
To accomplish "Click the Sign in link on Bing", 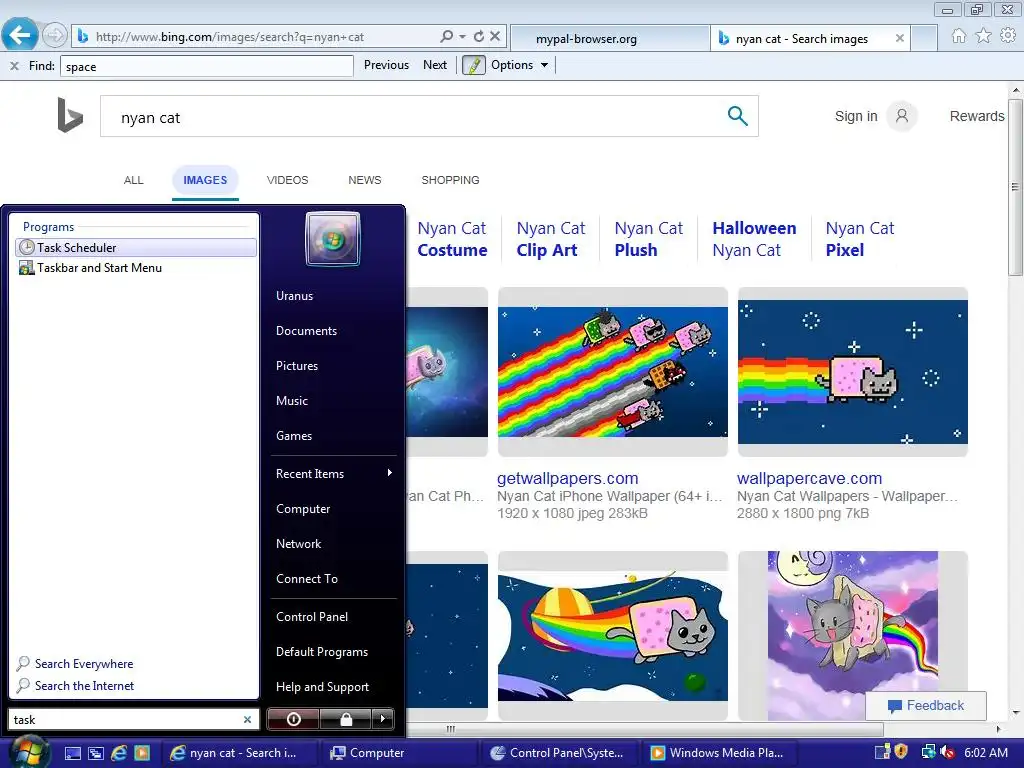I will tap(856, 116).
